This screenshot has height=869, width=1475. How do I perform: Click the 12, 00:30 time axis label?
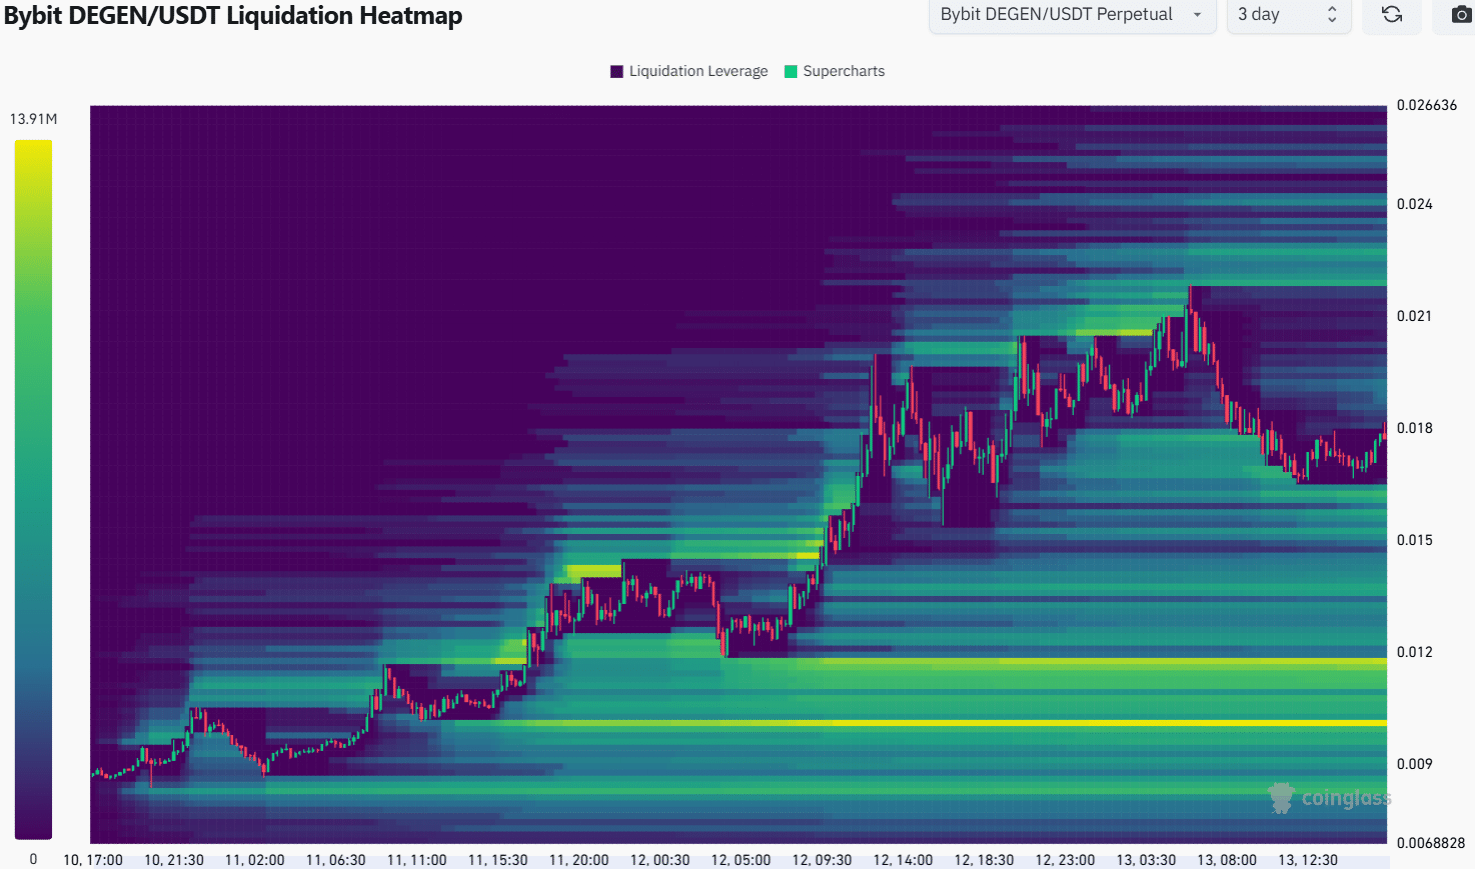pos(660,860)
